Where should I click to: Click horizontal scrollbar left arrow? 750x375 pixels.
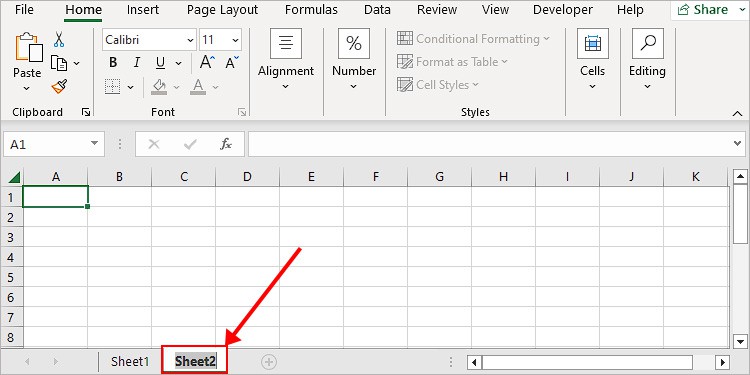click(x=474, y=363)
